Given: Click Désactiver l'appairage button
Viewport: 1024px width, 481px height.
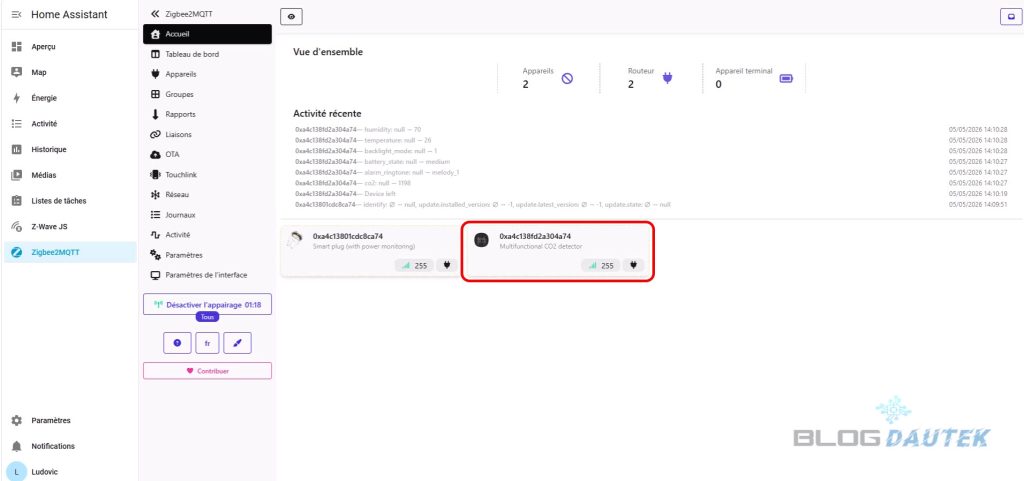Looking at the screenshot, I should pos(207,305).
